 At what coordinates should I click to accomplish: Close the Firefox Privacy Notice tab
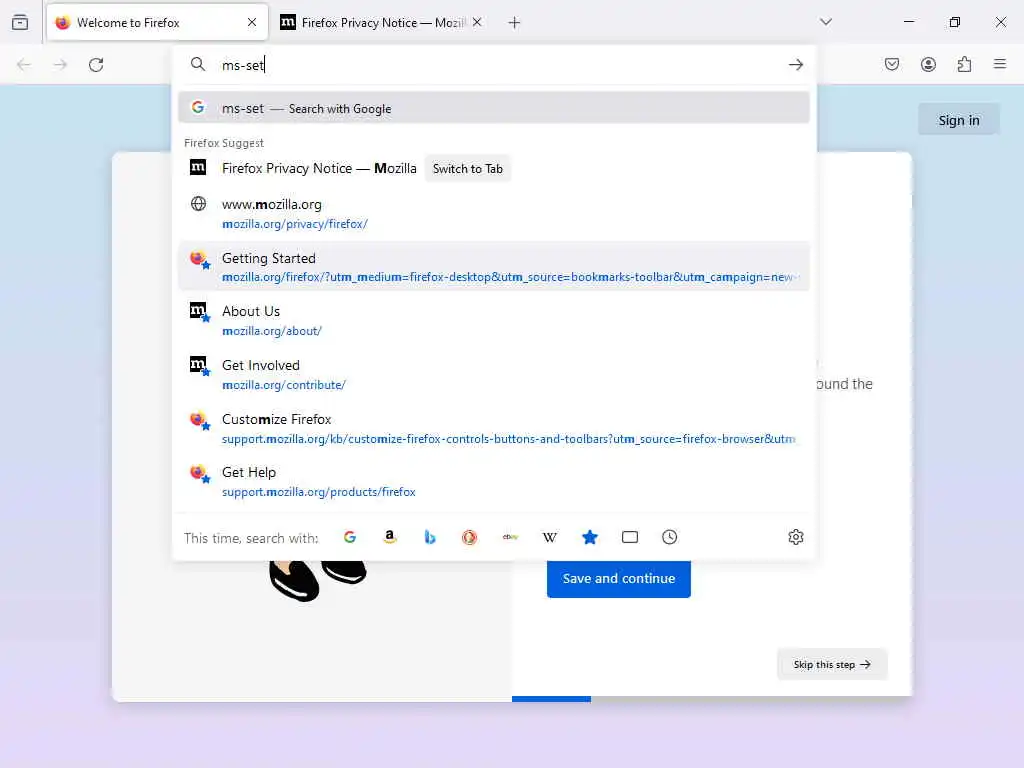(x=477, y=22)
